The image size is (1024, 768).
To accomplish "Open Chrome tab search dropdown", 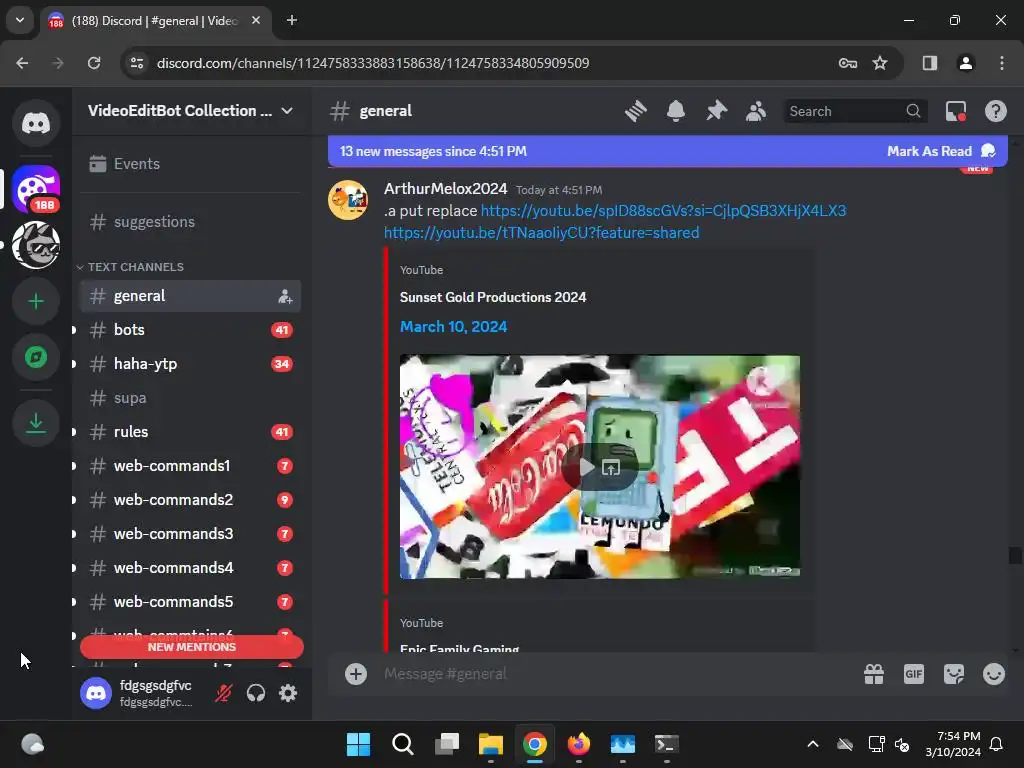I will tap(20, 20).
